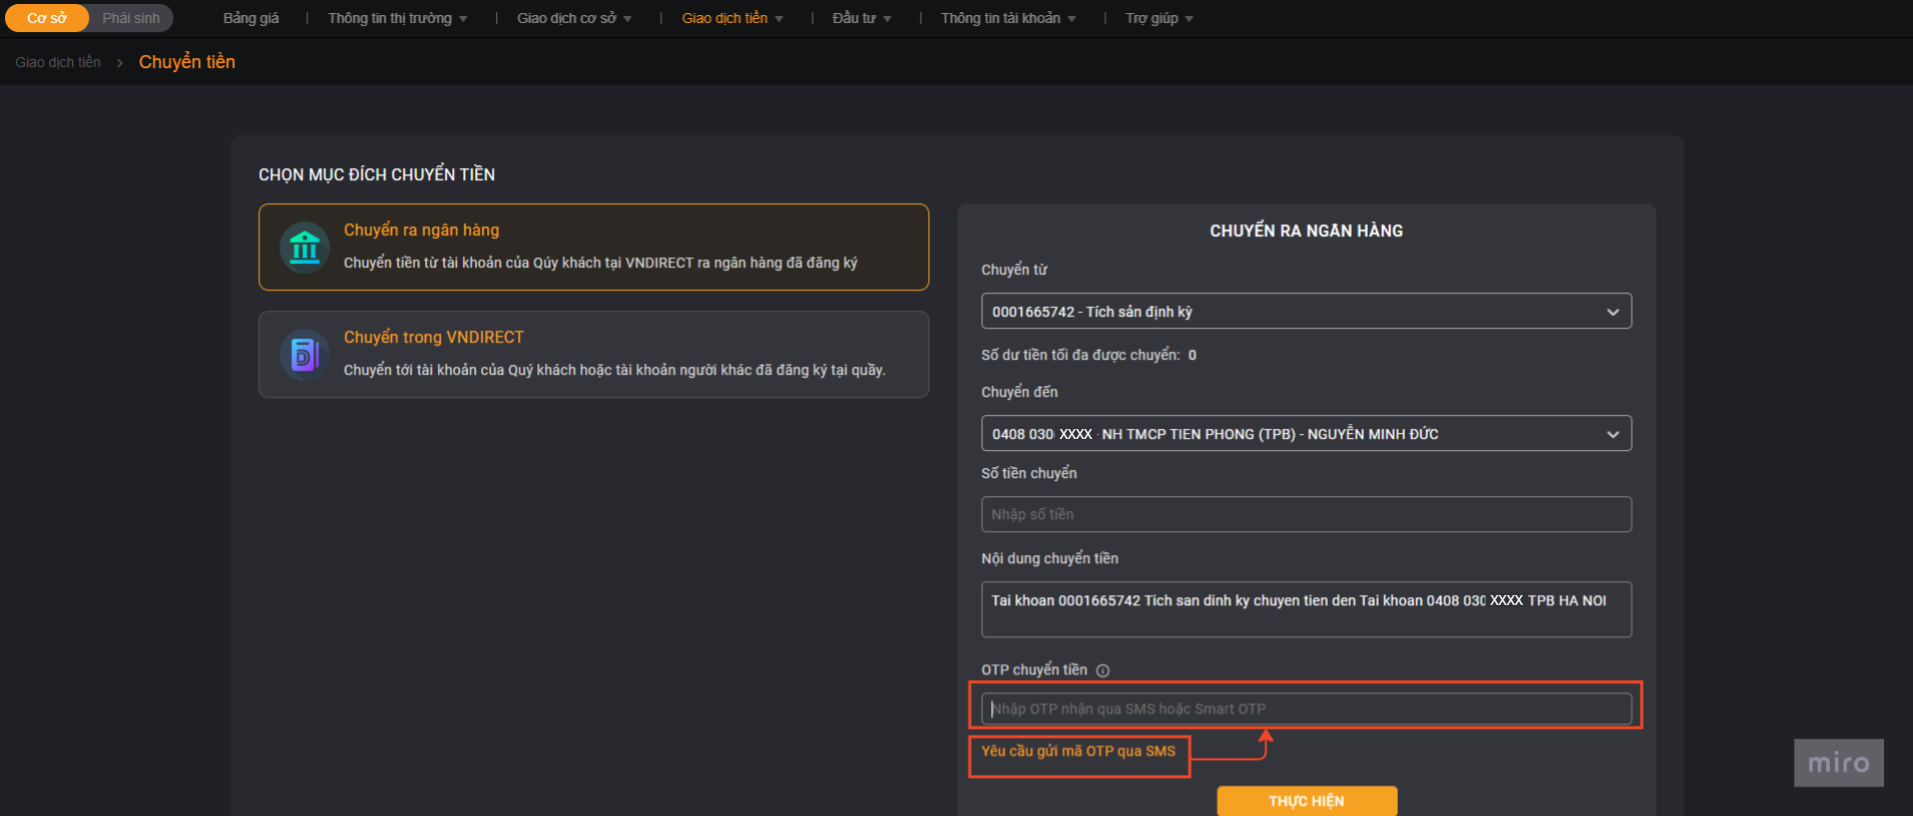Select Chuyển trong VNDIRECT option
1913x816 pixels.
tap(594, 354)
